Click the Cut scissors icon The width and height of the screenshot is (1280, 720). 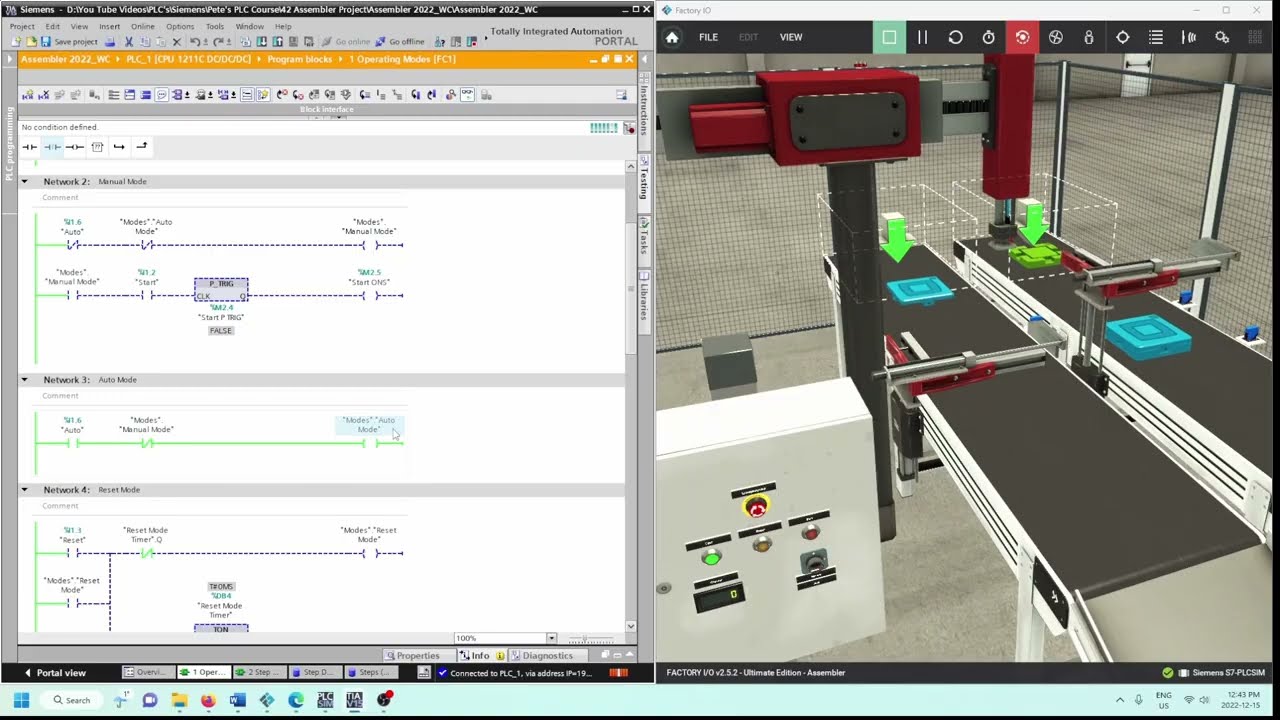(129, 42)
